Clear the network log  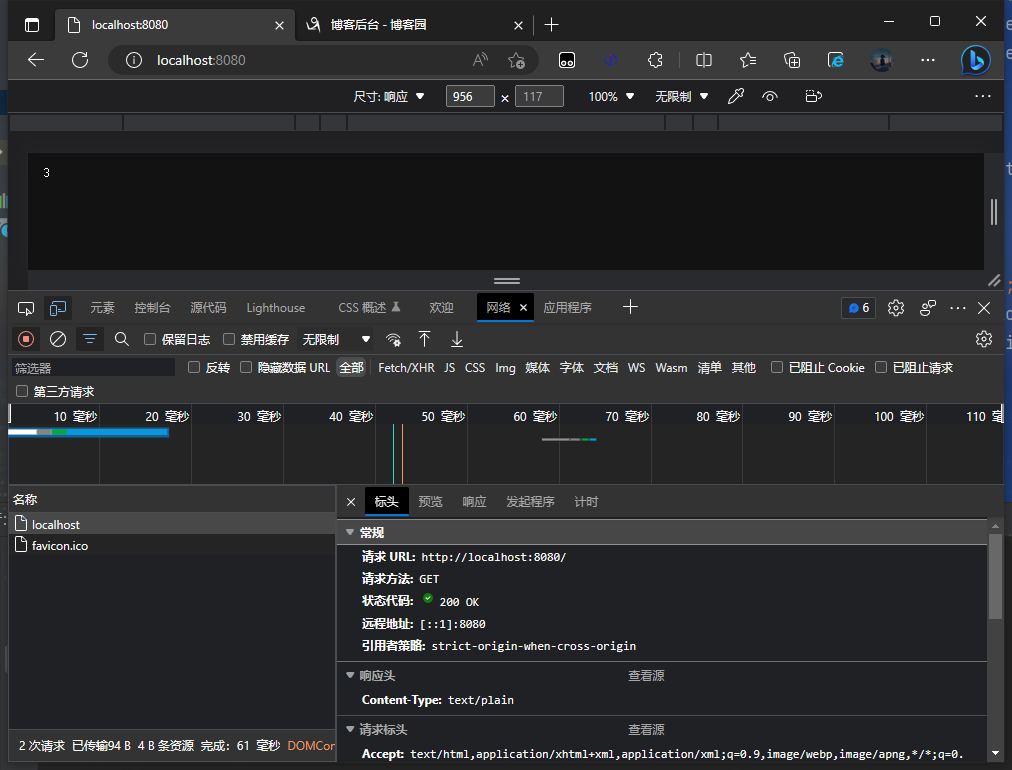click(x=58, y=339)
